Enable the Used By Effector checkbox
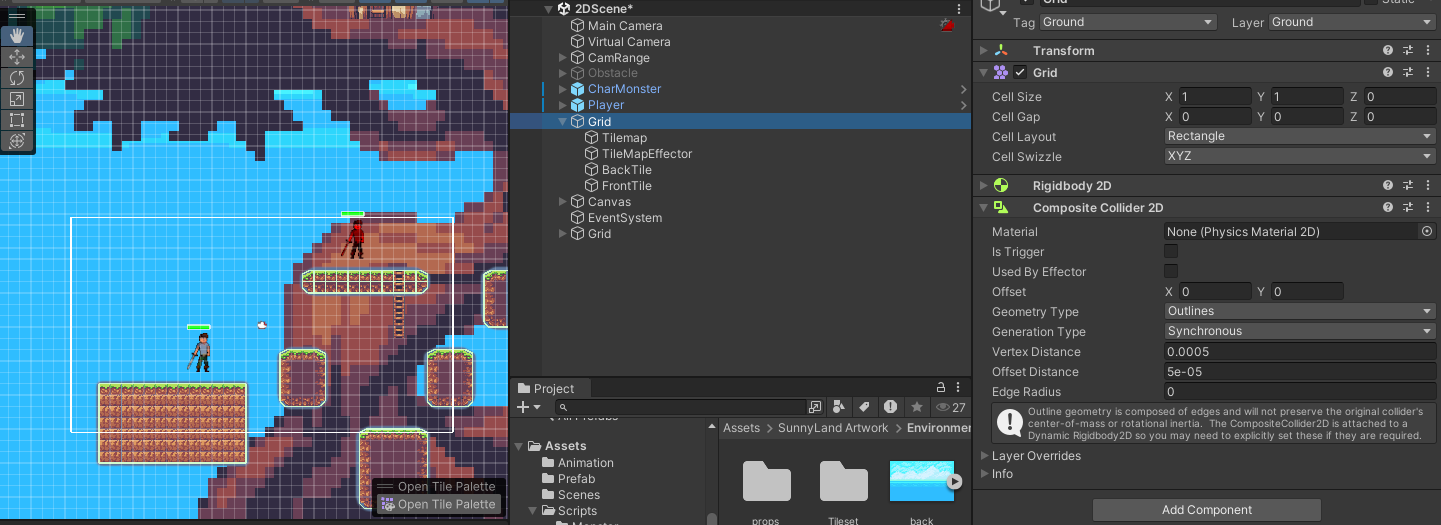Viewport: 1441px width, 525px height. click(1171, 271)
